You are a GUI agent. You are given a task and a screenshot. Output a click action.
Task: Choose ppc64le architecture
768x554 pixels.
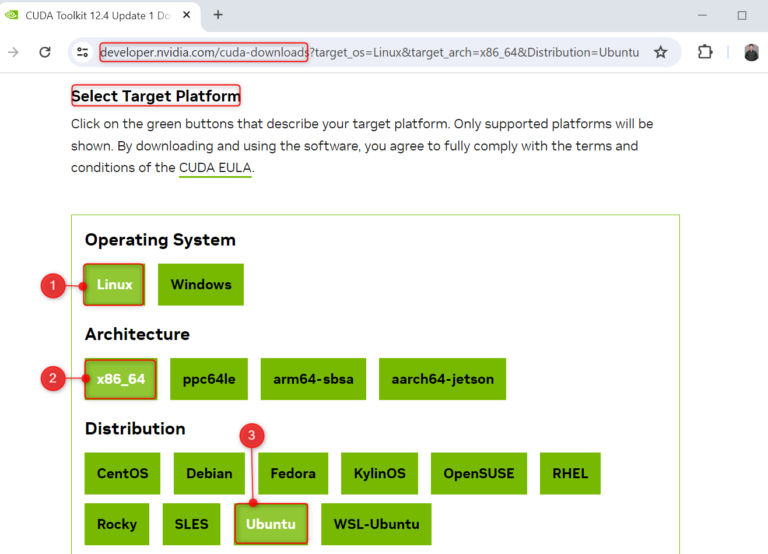click(x=208, y=379)
